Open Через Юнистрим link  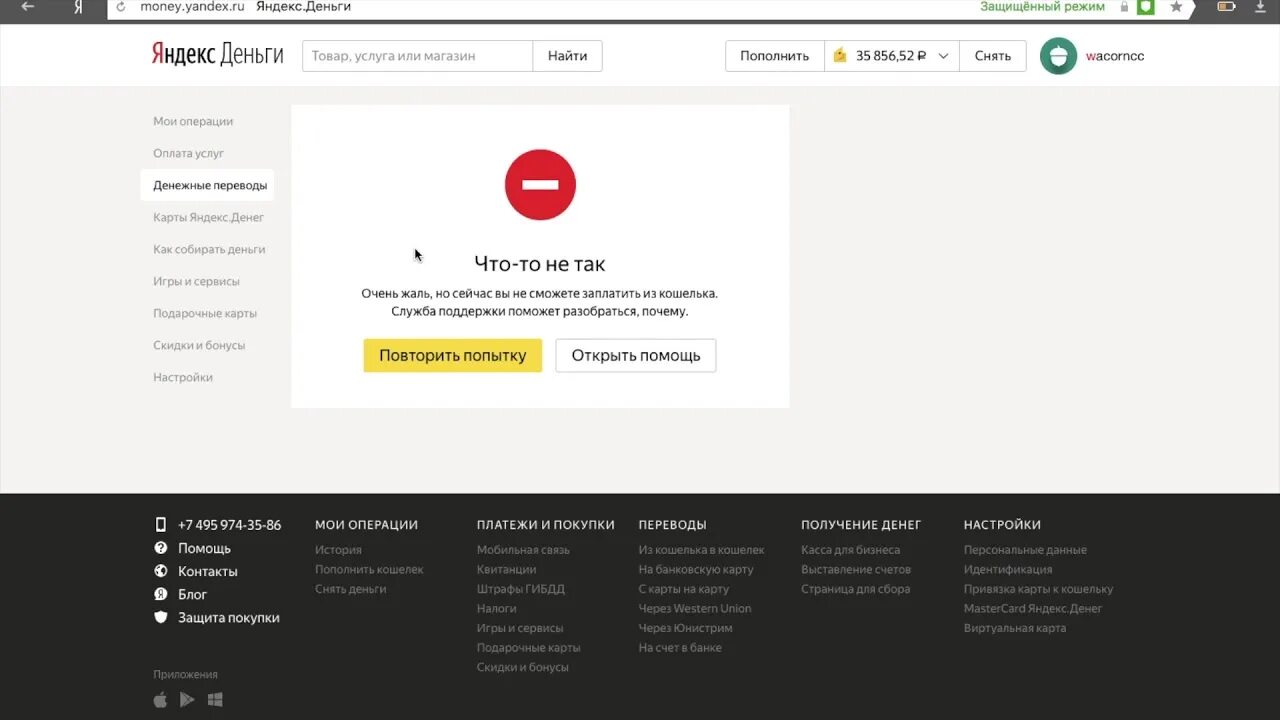[x=686, y=628]
